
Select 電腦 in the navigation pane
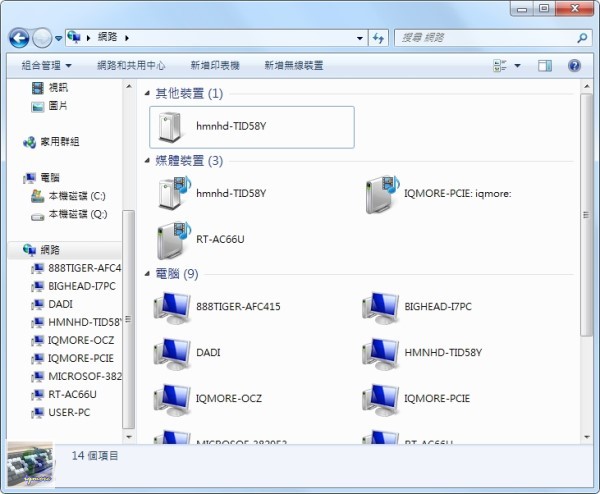tap(41, 178)
